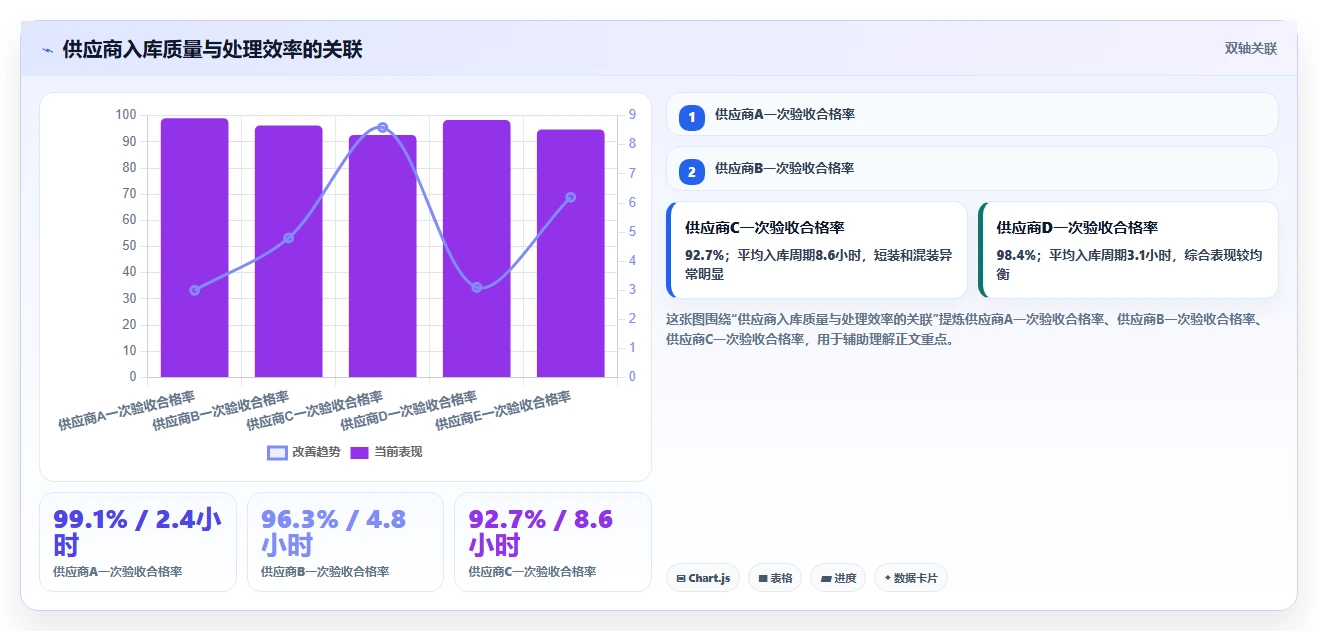This screenshot has height=631, width=1318.
Task: Click right axis value 9
Action: coord(632,115)
